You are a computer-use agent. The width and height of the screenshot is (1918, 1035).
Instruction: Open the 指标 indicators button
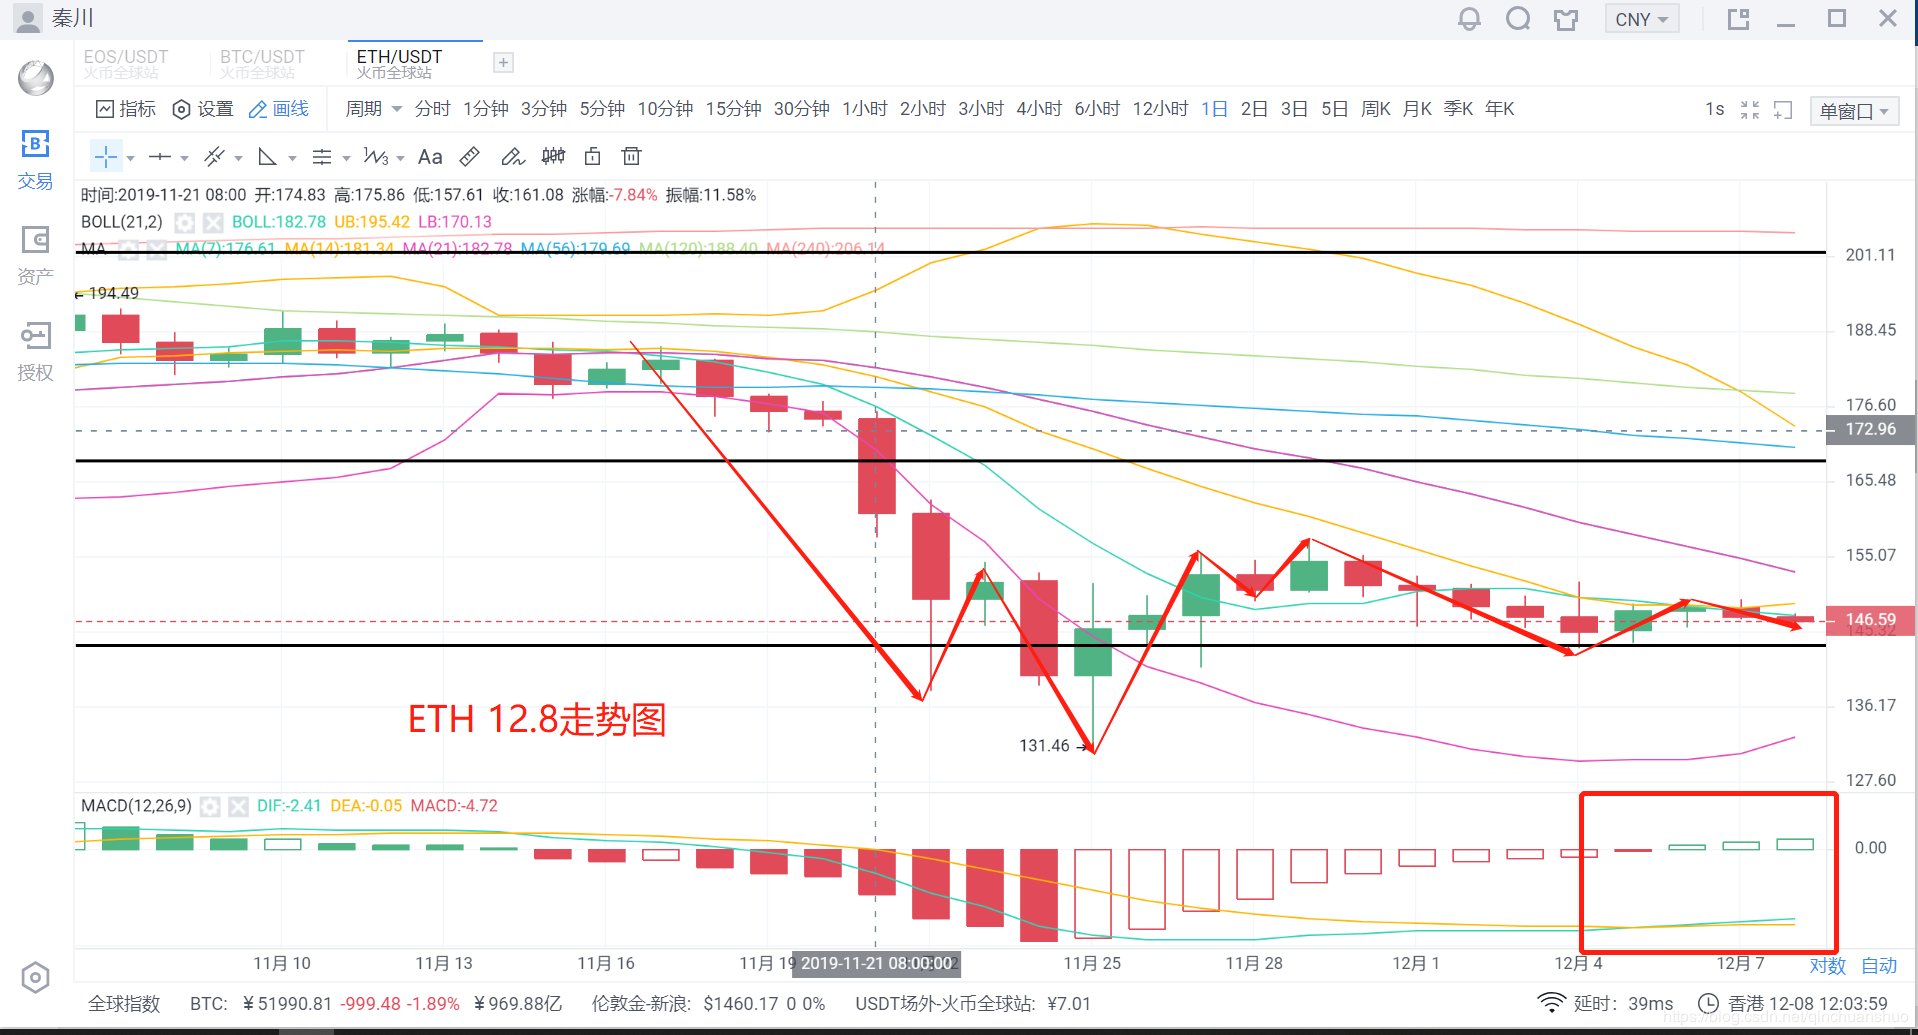(x=126, y=109)
